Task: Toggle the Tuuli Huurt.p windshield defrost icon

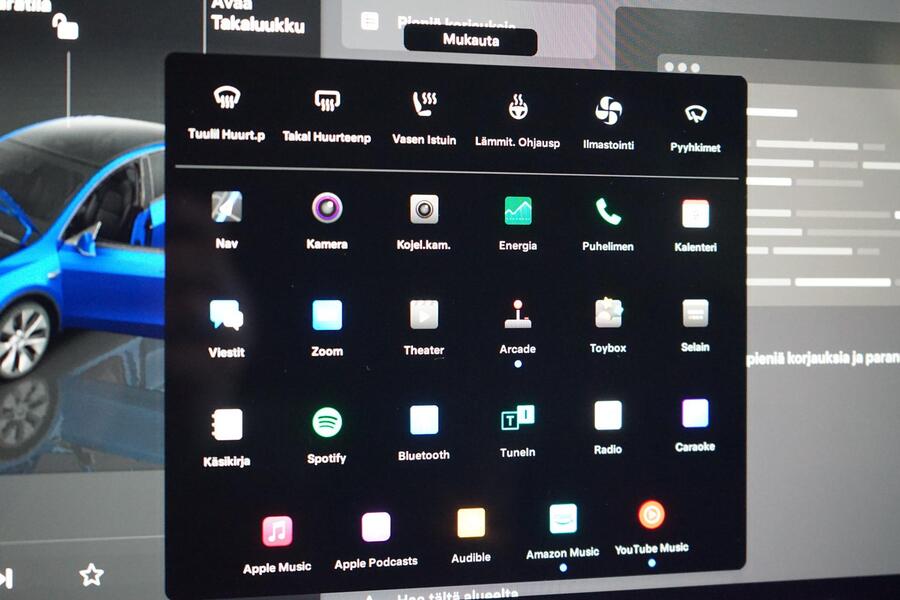Action: coord(227,98)
